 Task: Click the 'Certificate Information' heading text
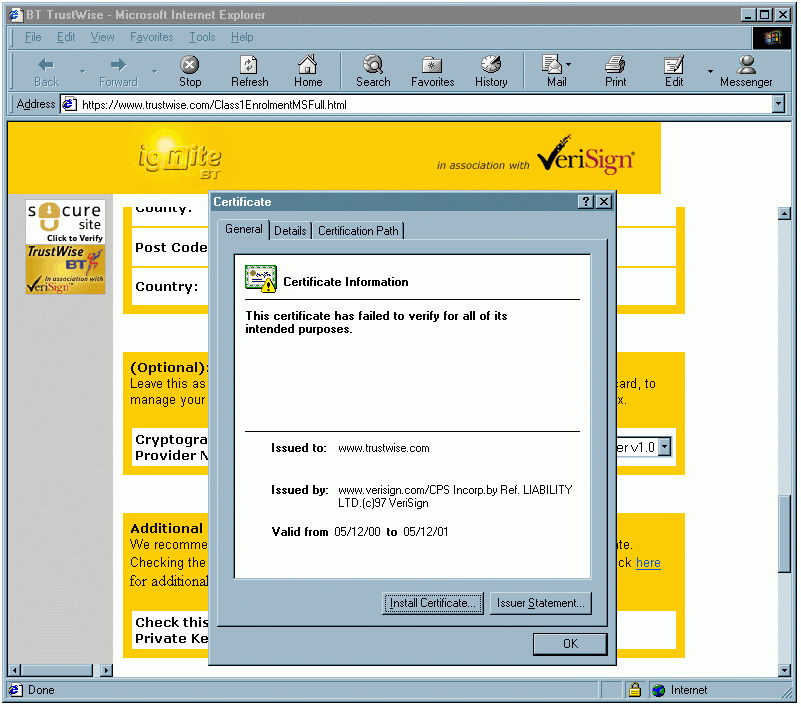346,282
